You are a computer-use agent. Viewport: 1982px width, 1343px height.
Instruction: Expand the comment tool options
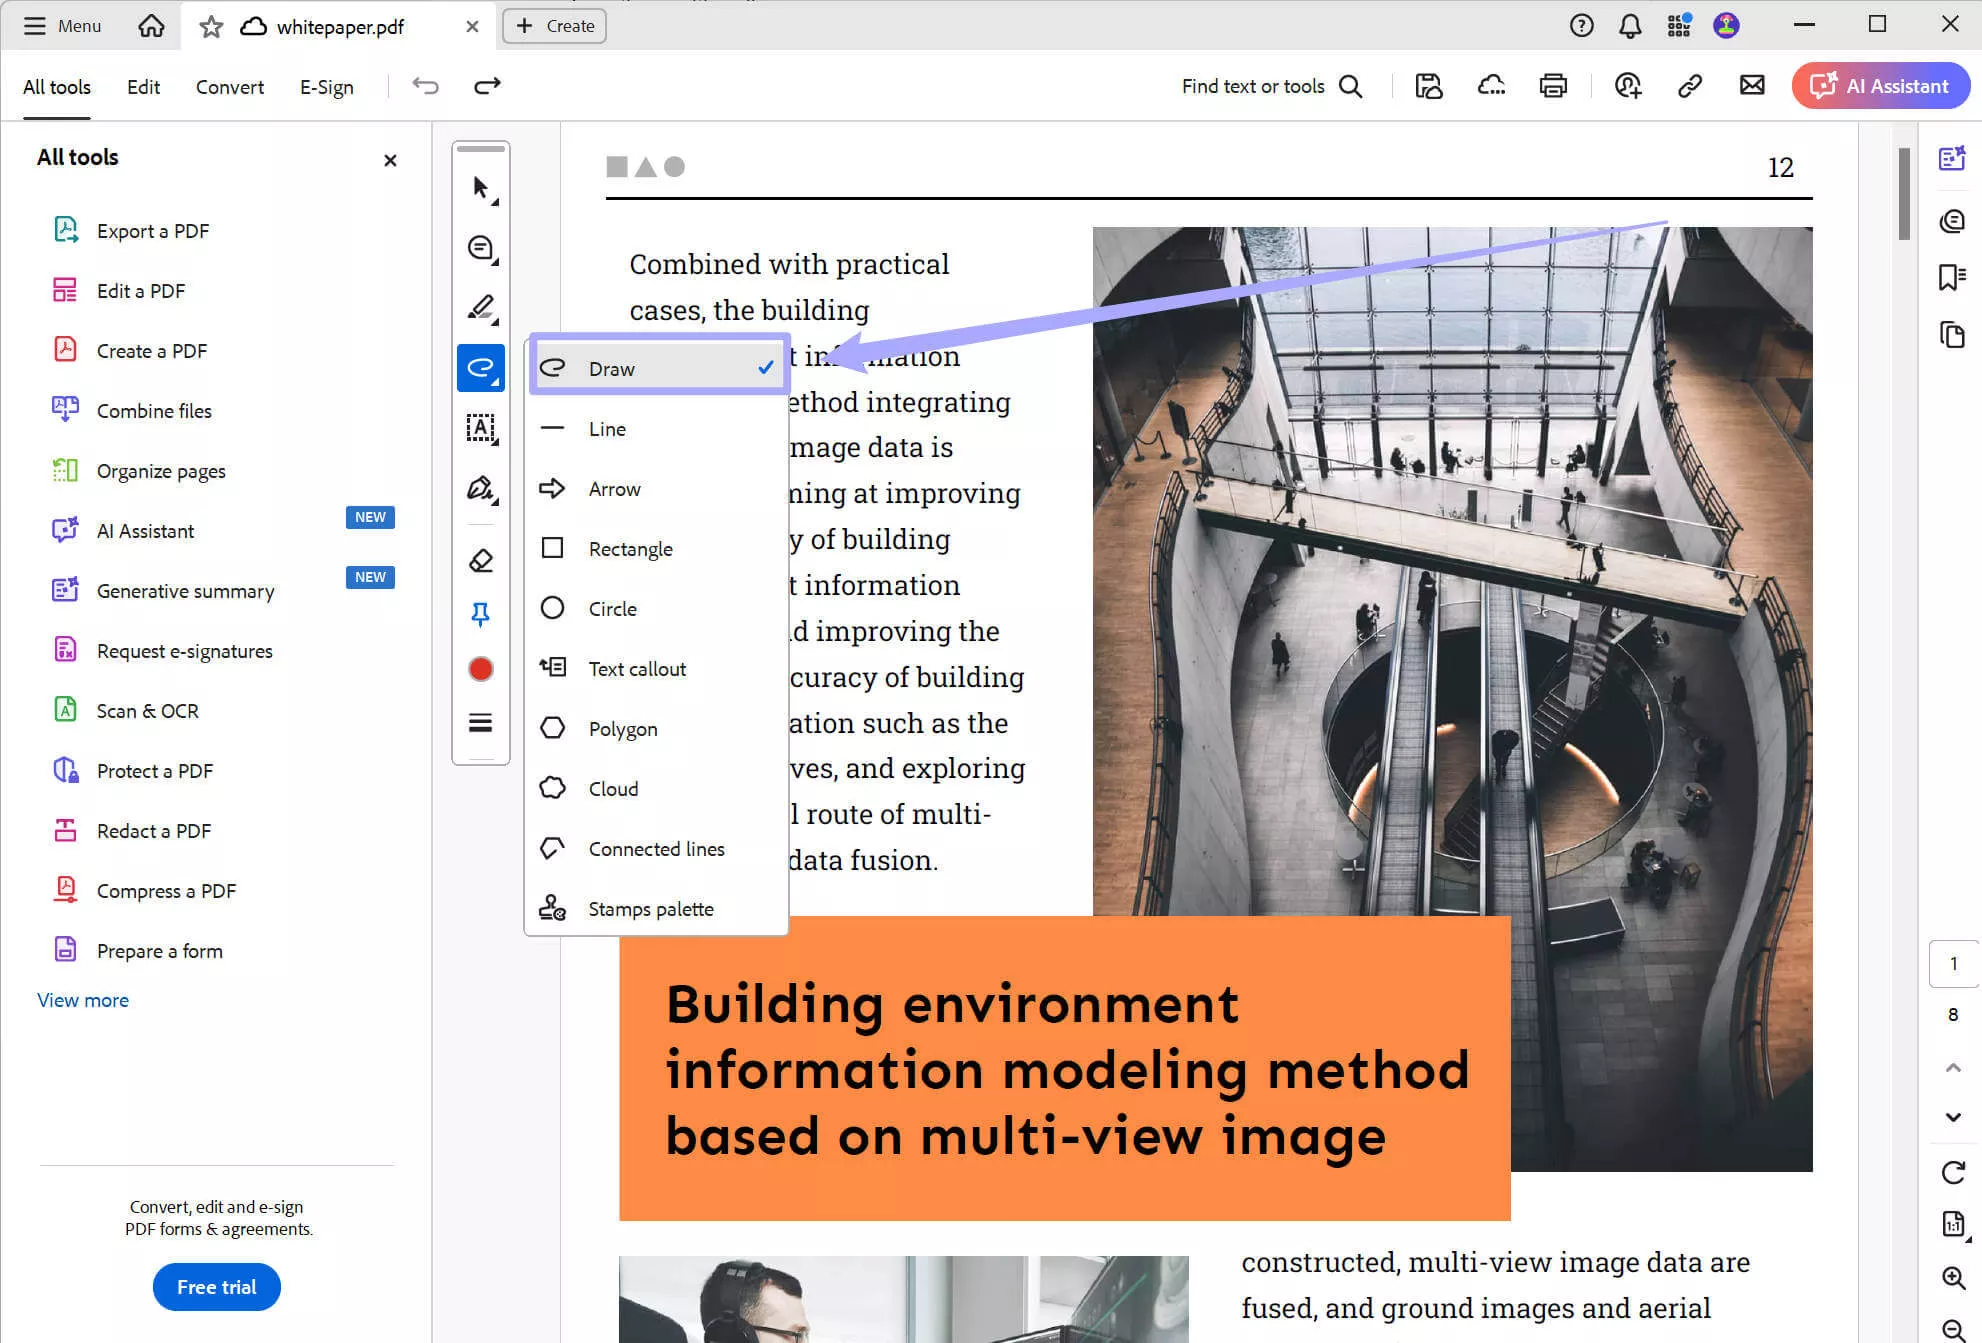tap(481, 248)
